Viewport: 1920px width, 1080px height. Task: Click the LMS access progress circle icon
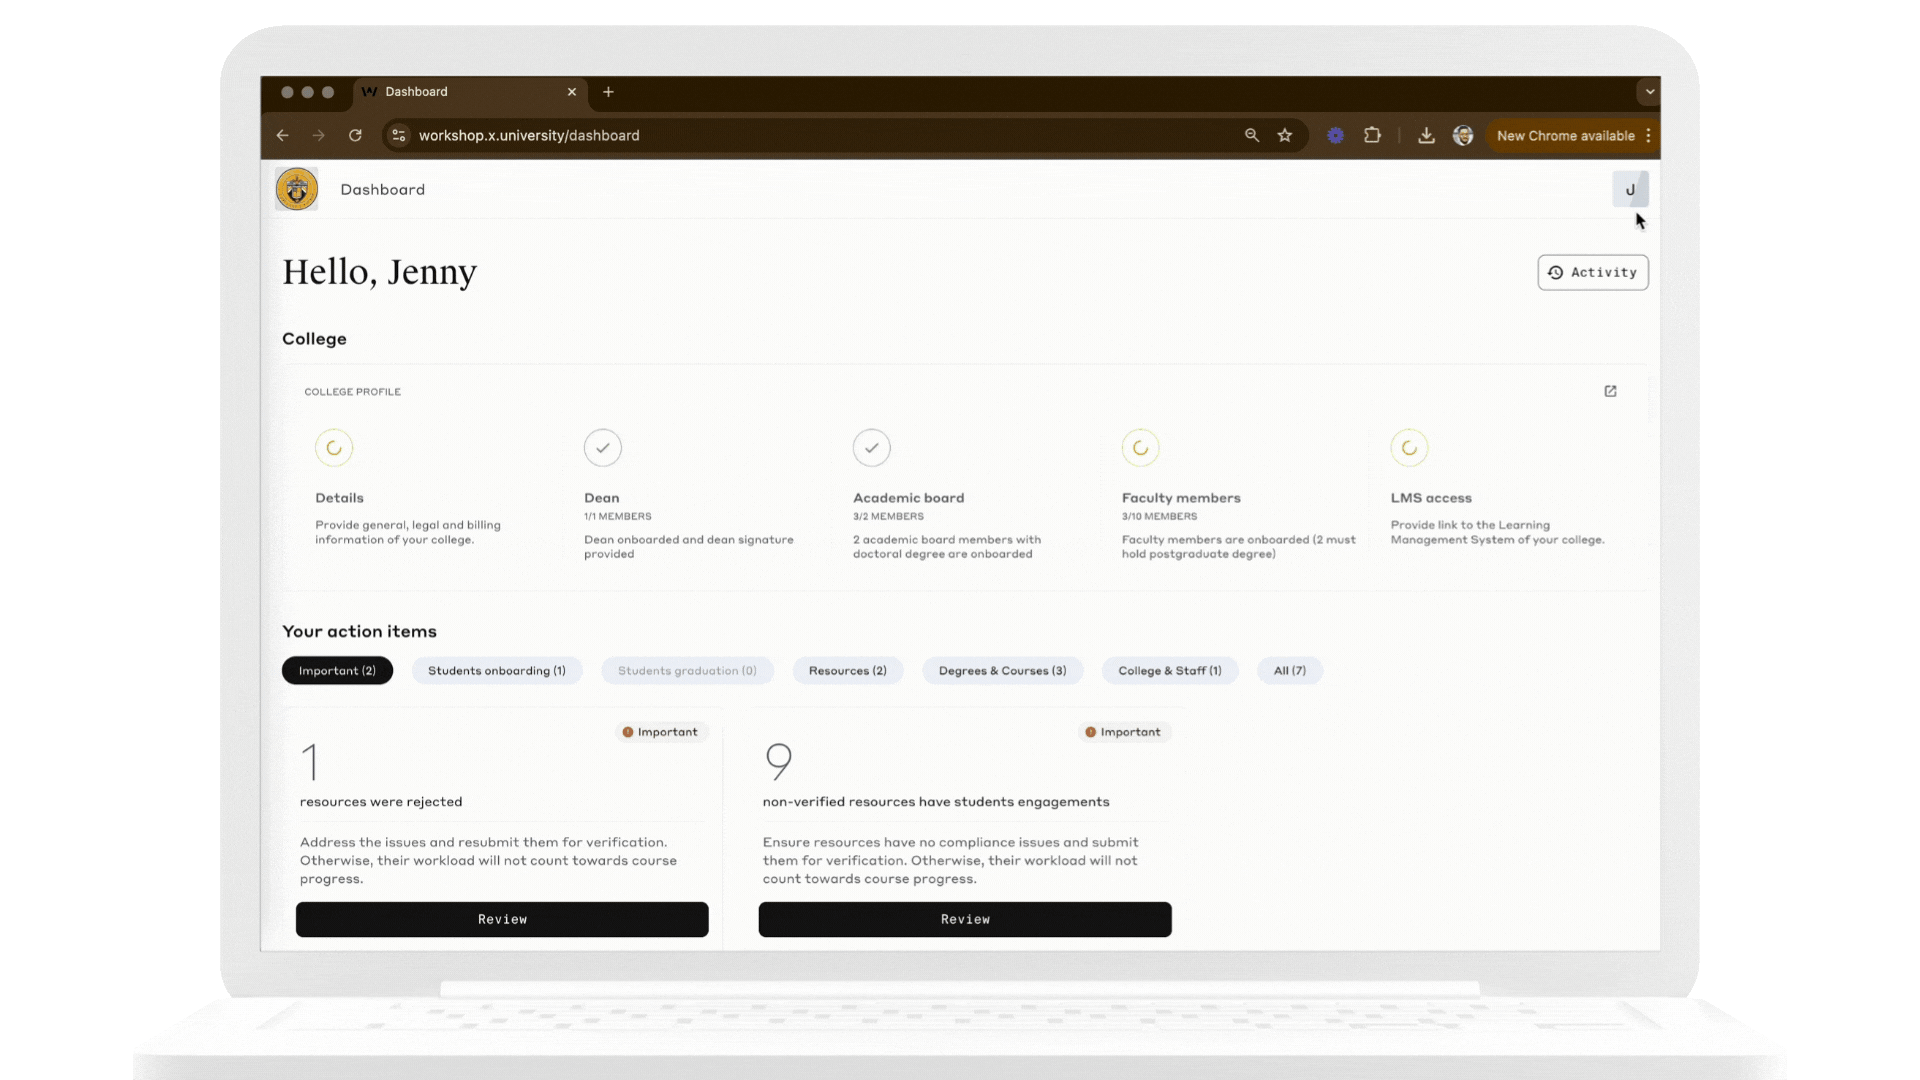tap(1409, 448)
